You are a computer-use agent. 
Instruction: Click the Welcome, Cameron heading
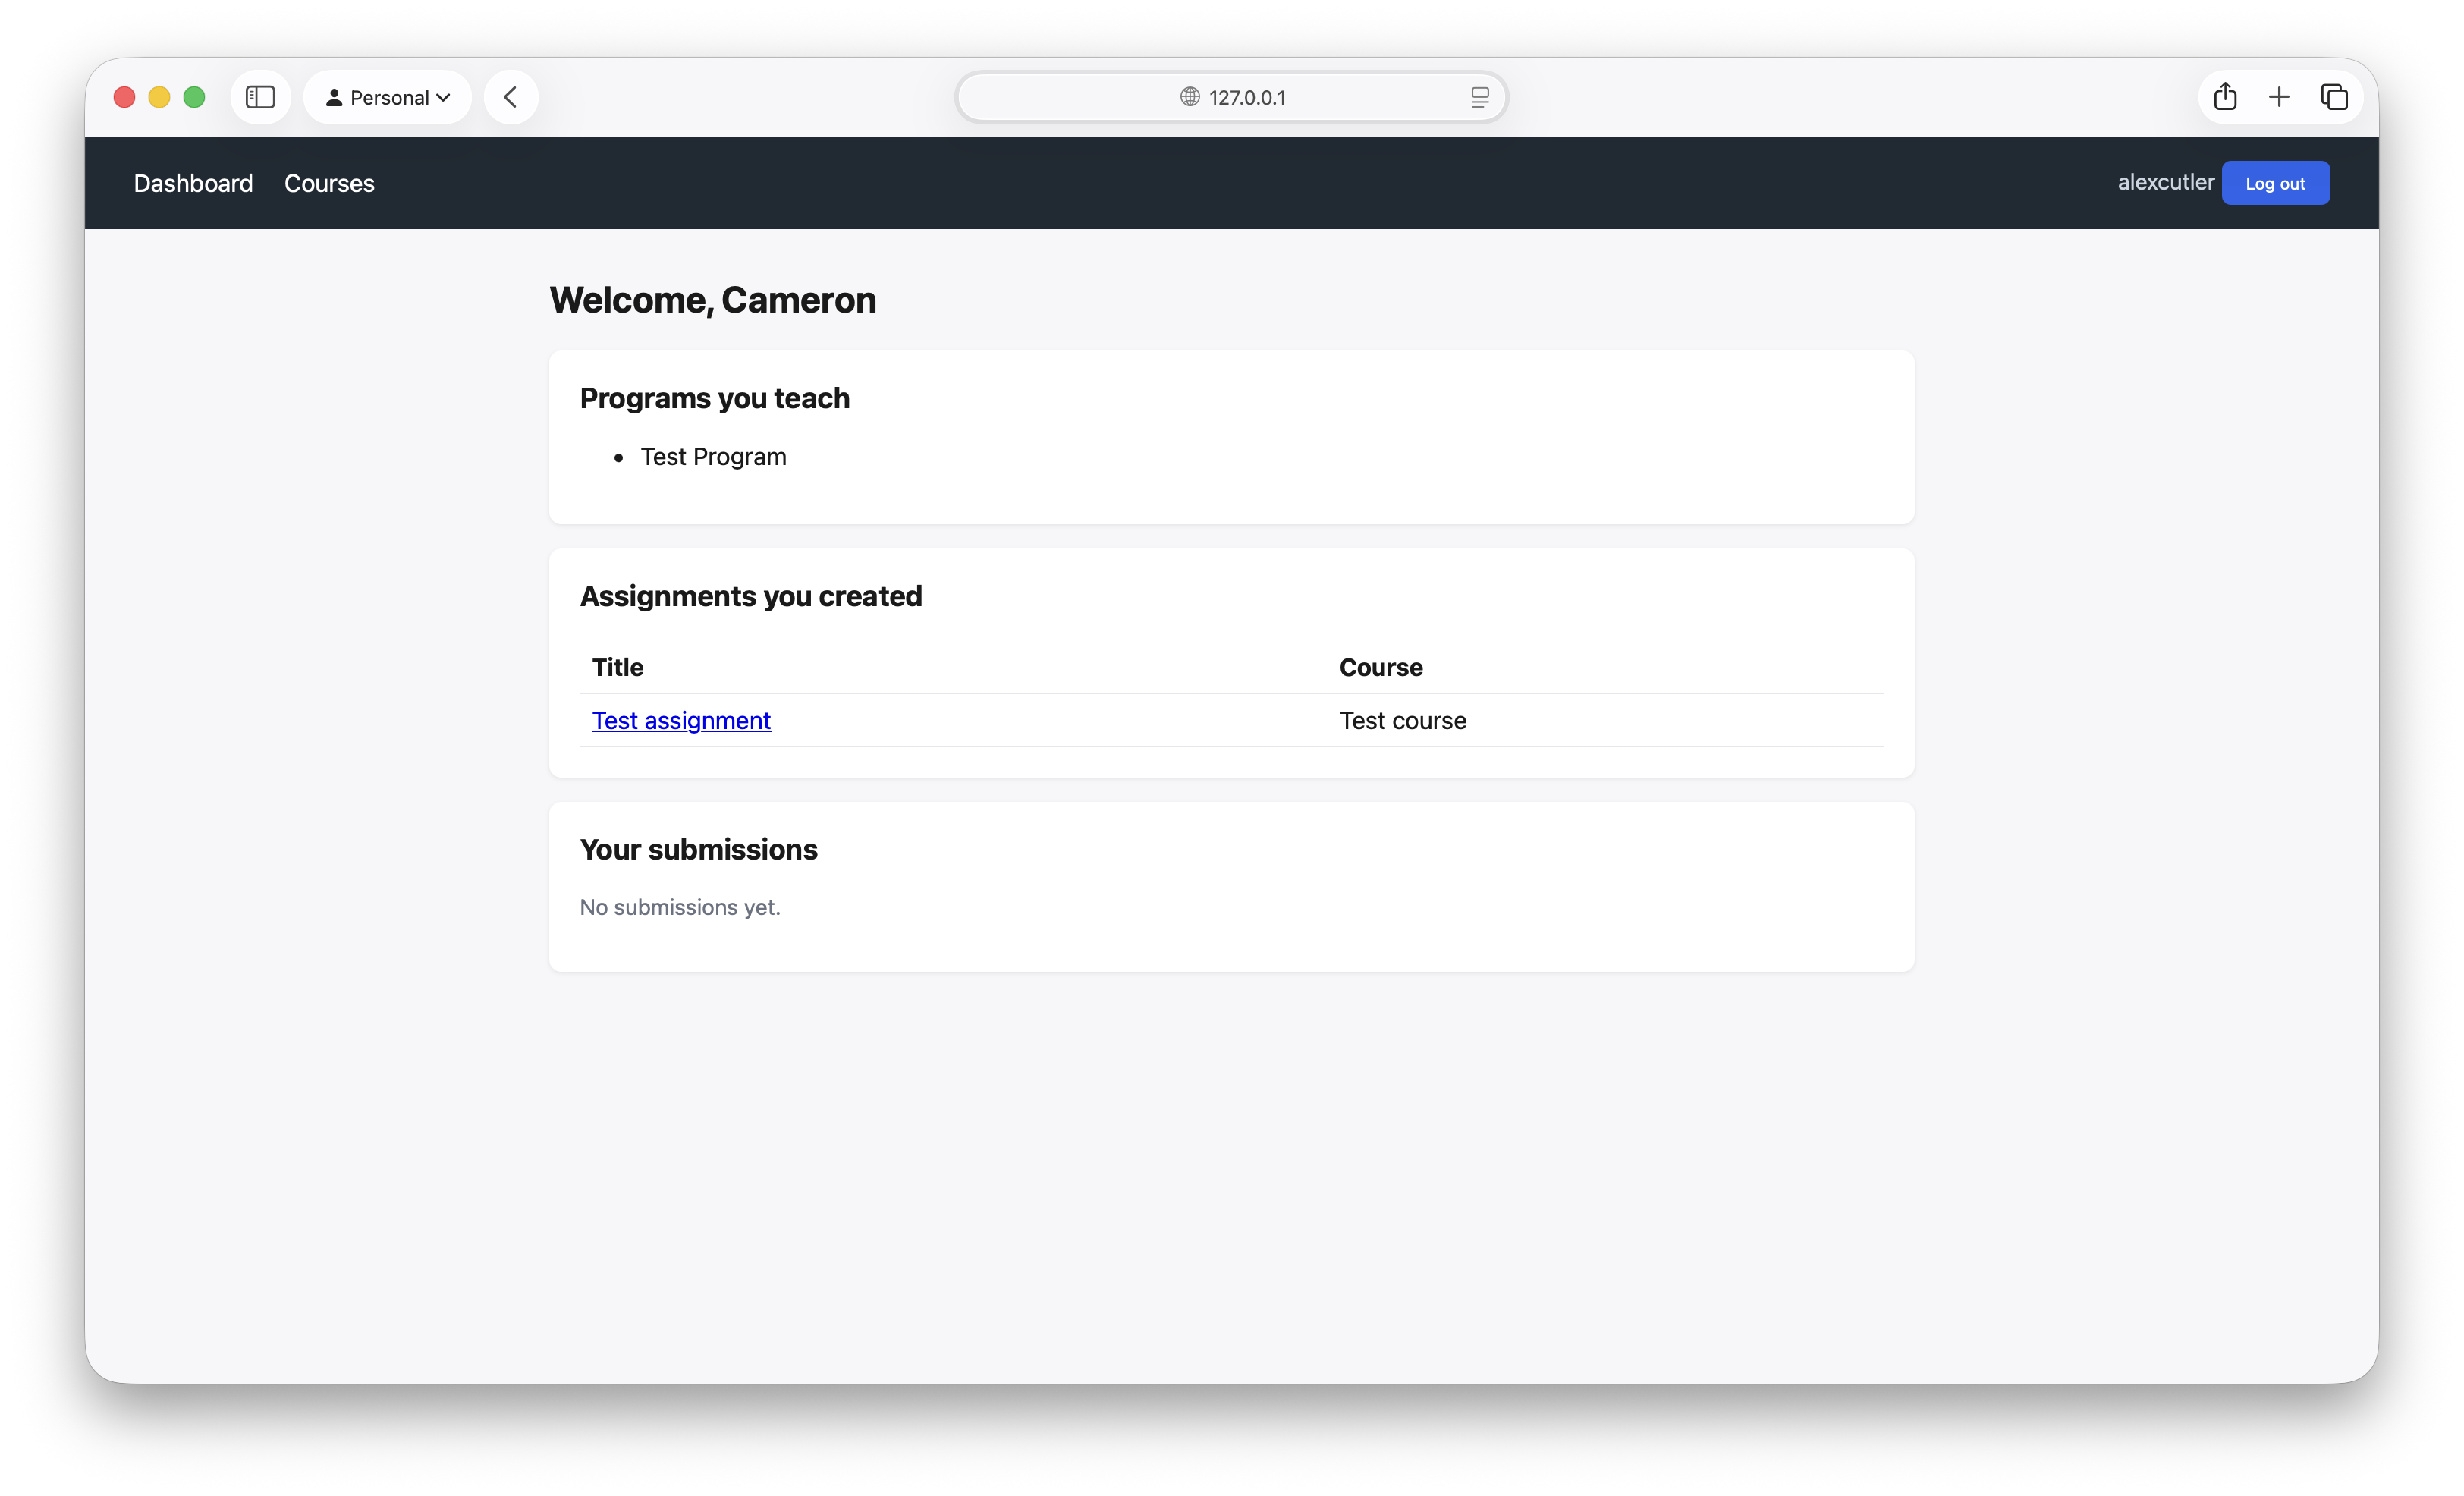click(712, 300)
